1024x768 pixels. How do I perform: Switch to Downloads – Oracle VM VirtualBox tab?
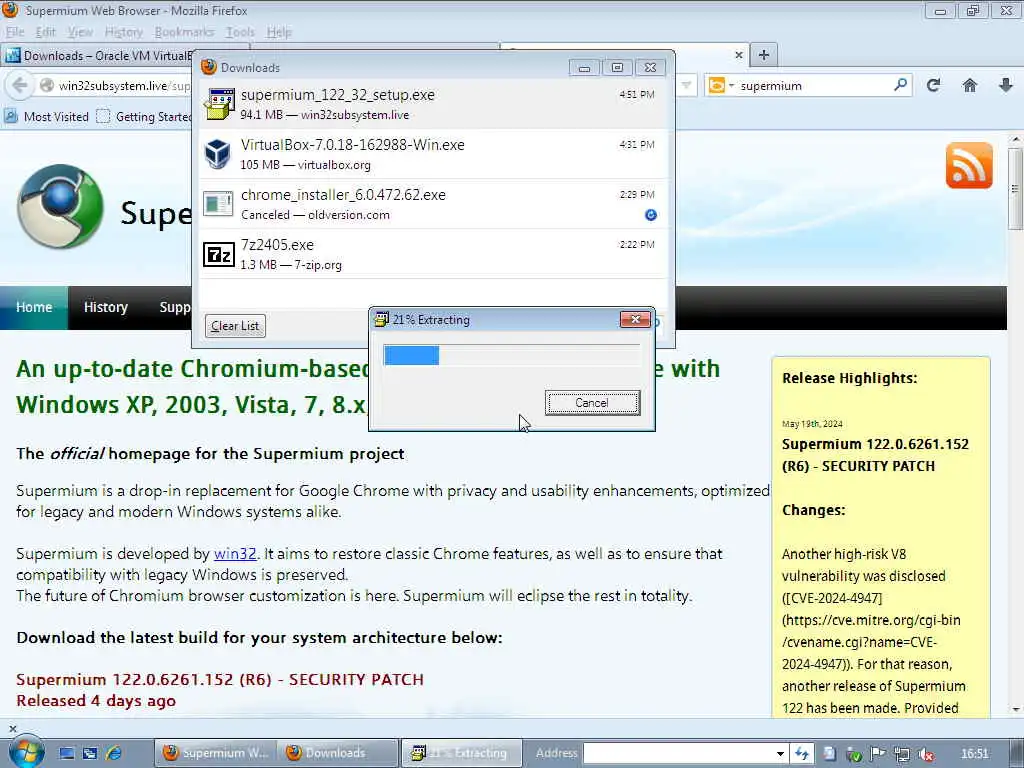(98, 56)
